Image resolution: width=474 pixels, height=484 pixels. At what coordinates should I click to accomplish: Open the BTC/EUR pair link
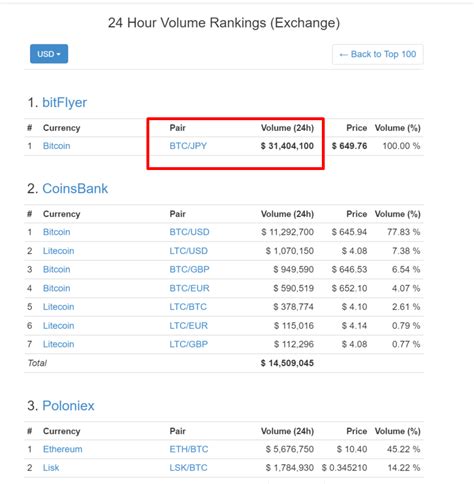(x=189, y=288)
